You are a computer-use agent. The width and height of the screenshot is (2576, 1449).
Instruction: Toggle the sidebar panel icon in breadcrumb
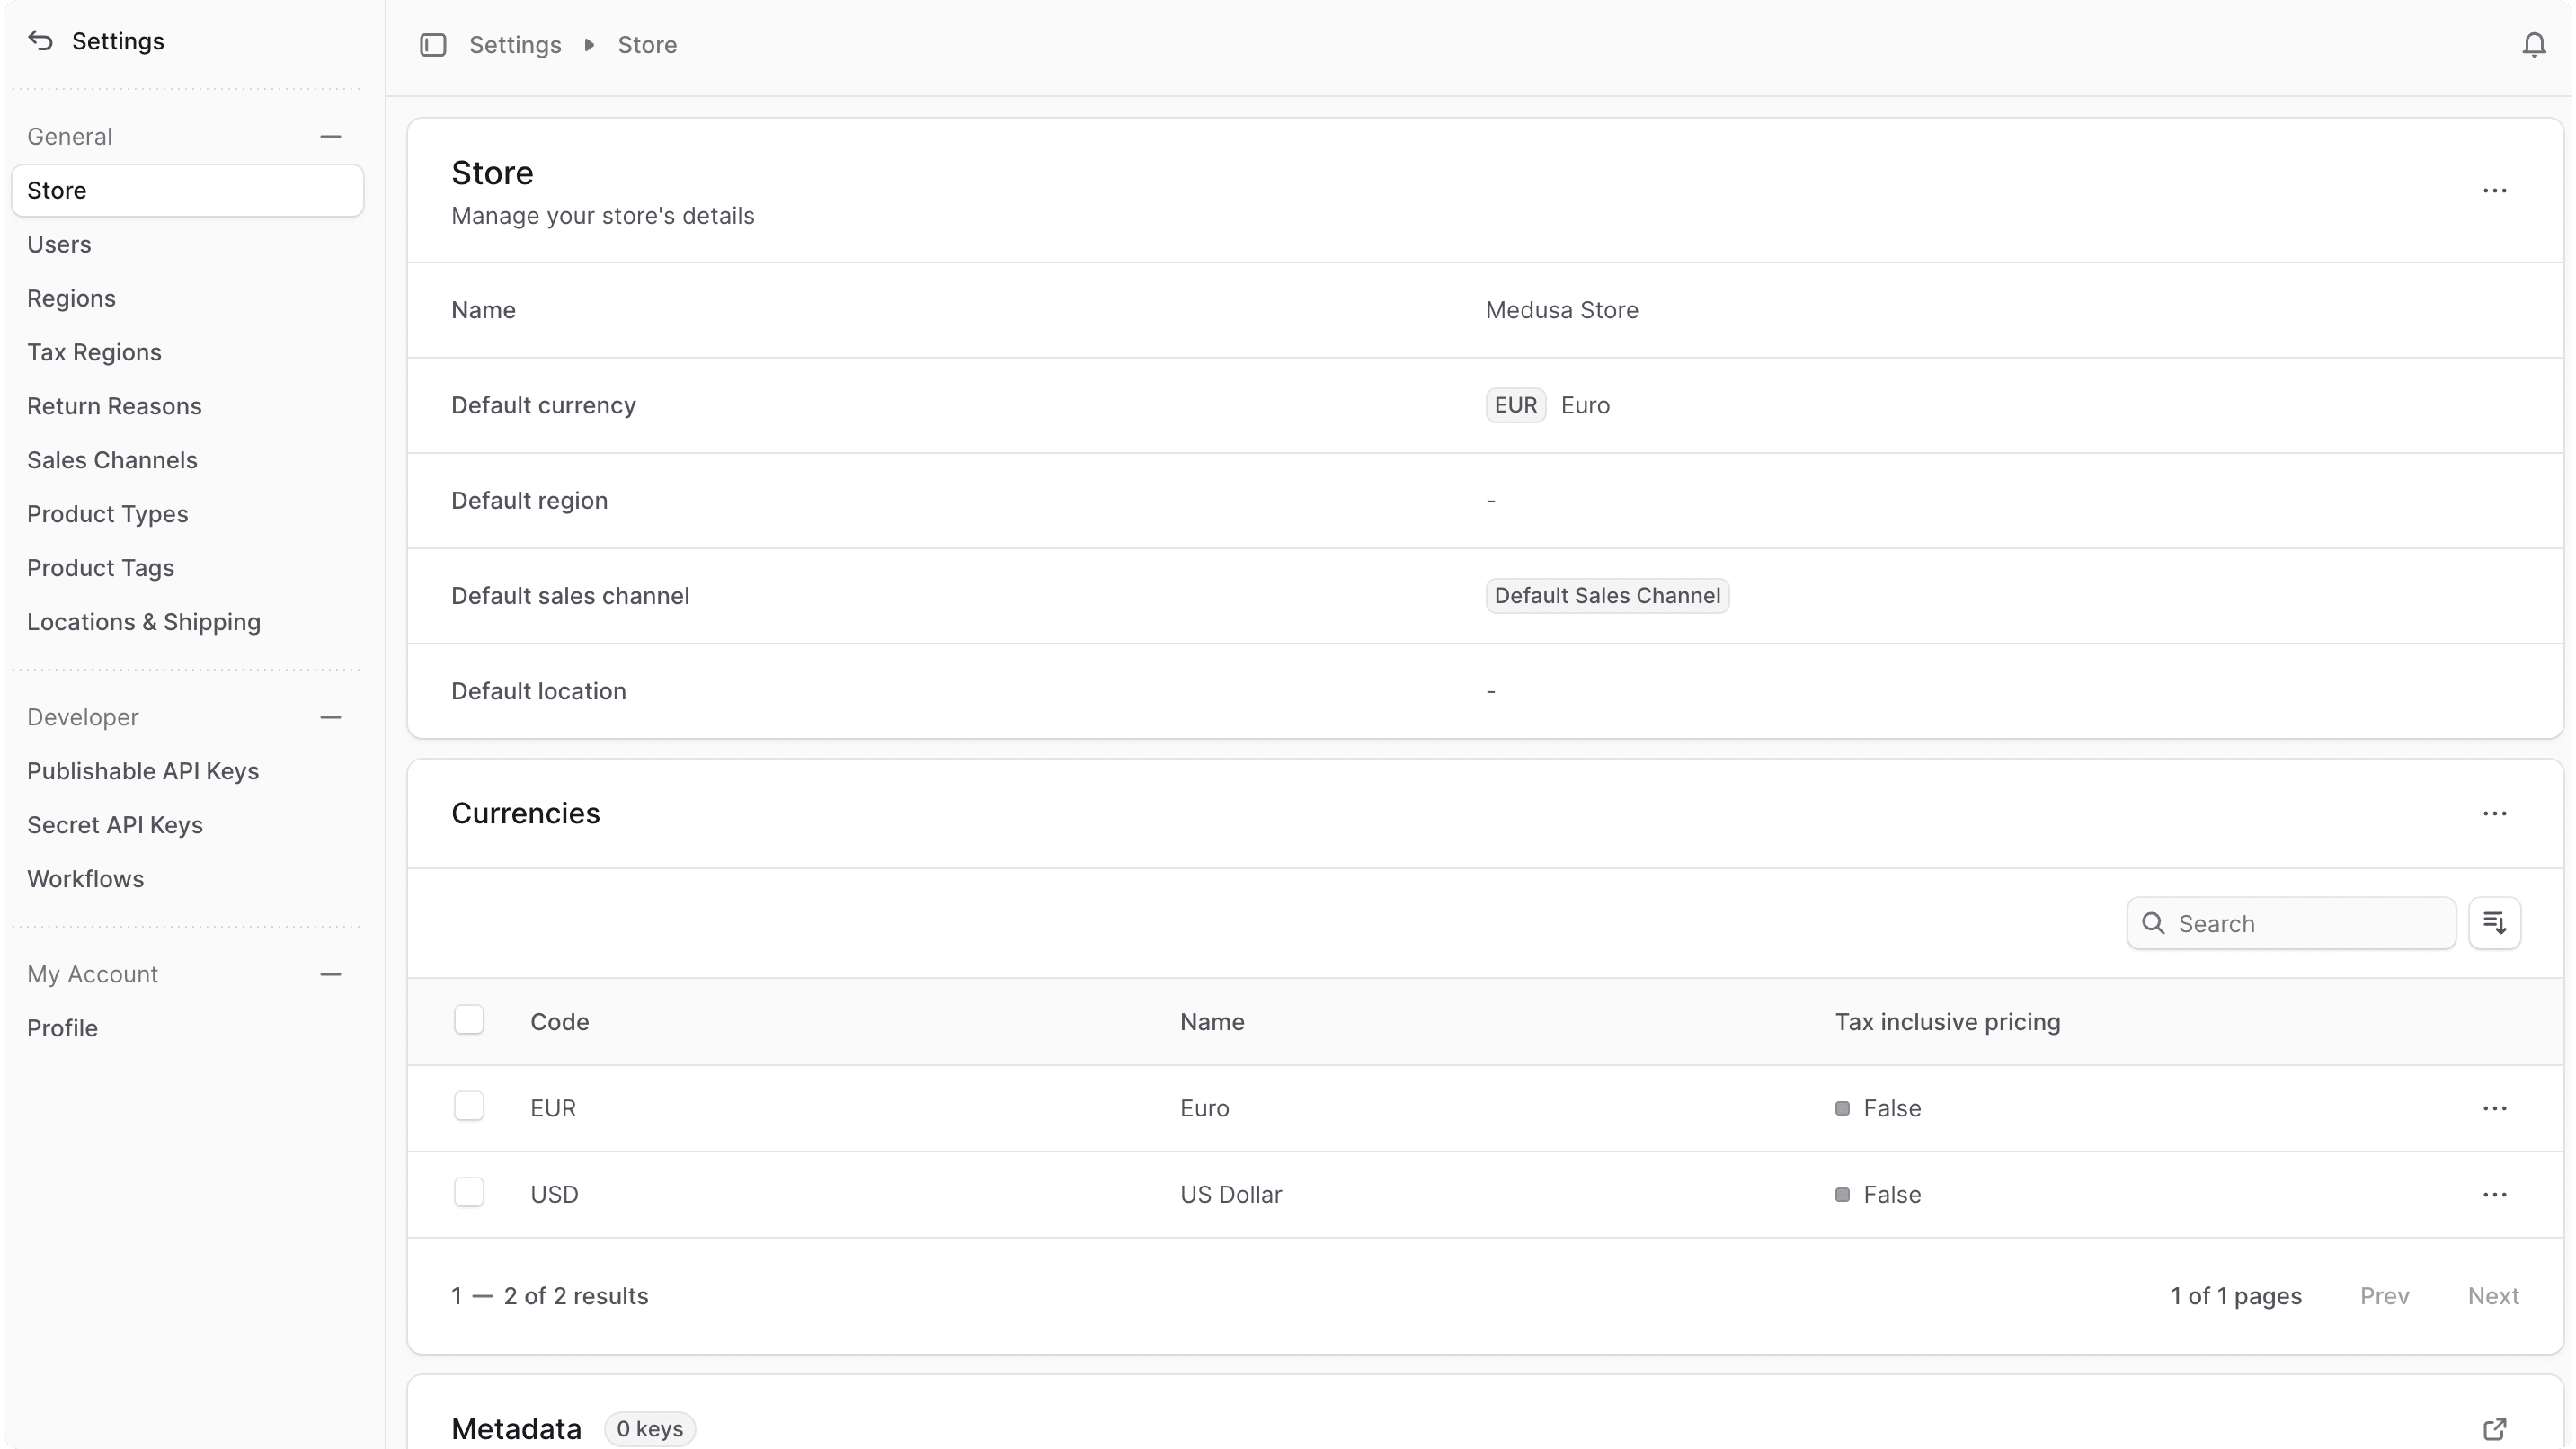[433, 45]
